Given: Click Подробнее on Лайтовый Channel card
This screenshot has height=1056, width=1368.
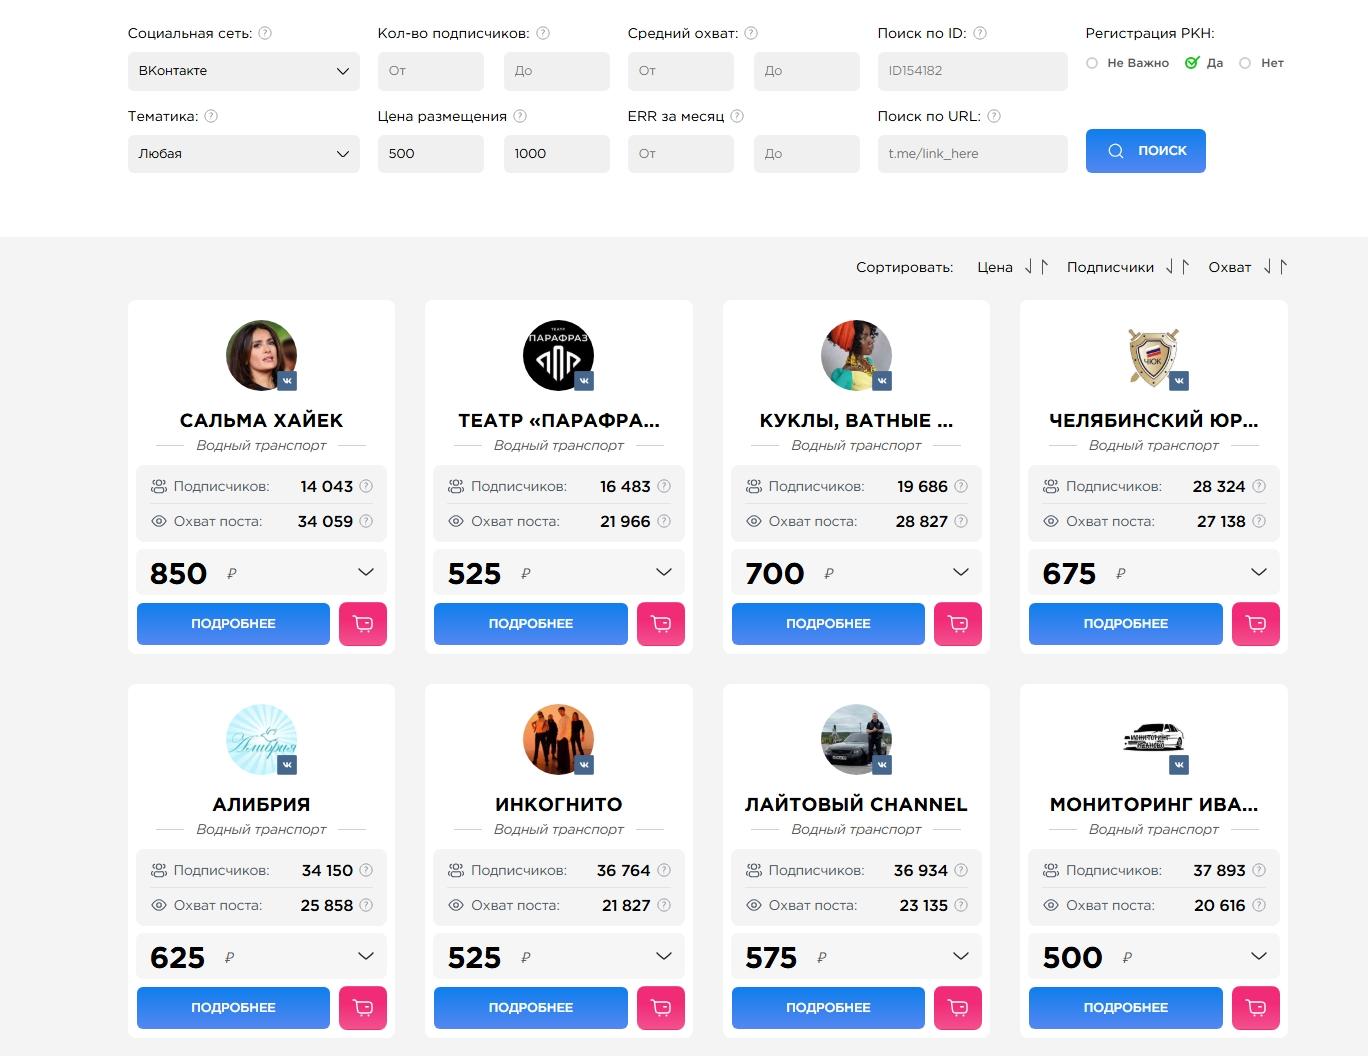Looking at the screenshot, I should [828, 1008].
